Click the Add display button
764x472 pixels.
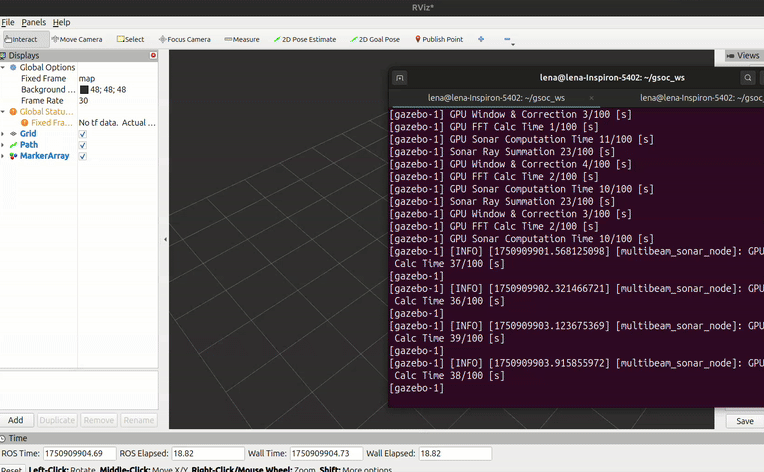16,420
